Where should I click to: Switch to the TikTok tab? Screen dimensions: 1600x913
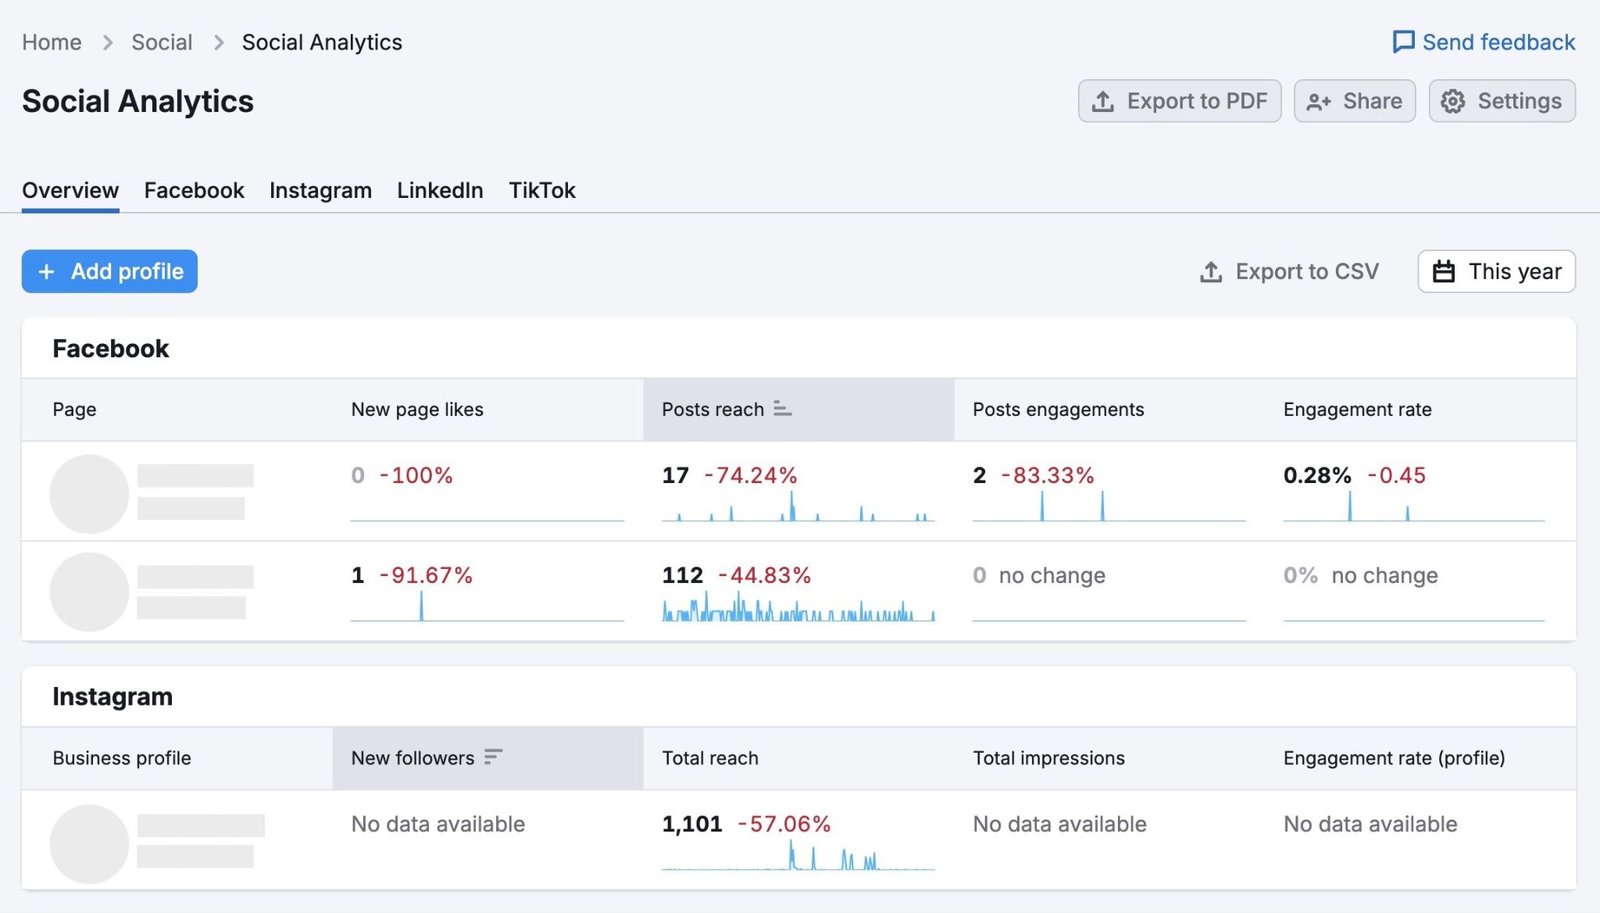pos(542,190)
